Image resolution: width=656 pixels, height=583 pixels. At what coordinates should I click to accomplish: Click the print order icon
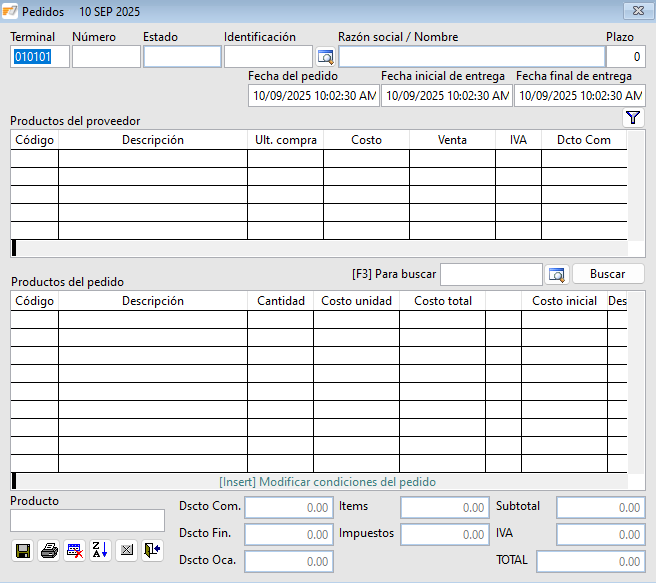48,550
